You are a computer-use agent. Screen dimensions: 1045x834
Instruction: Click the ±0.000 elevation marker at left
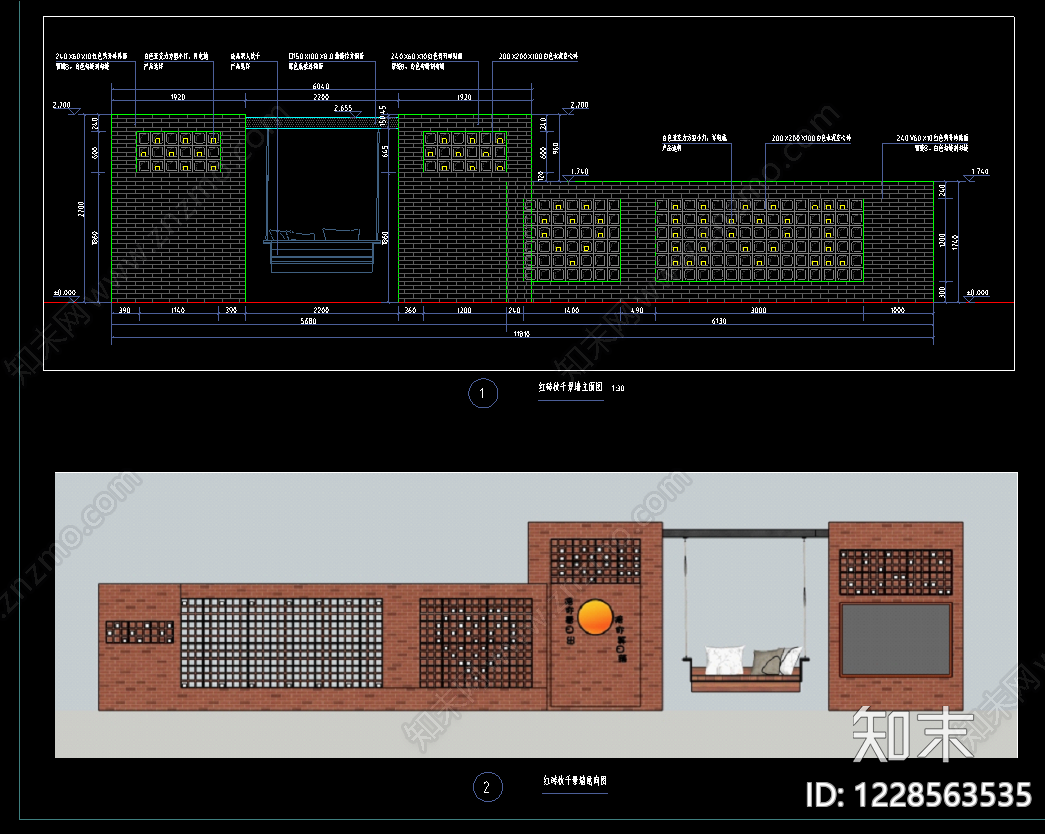[65, 293]
